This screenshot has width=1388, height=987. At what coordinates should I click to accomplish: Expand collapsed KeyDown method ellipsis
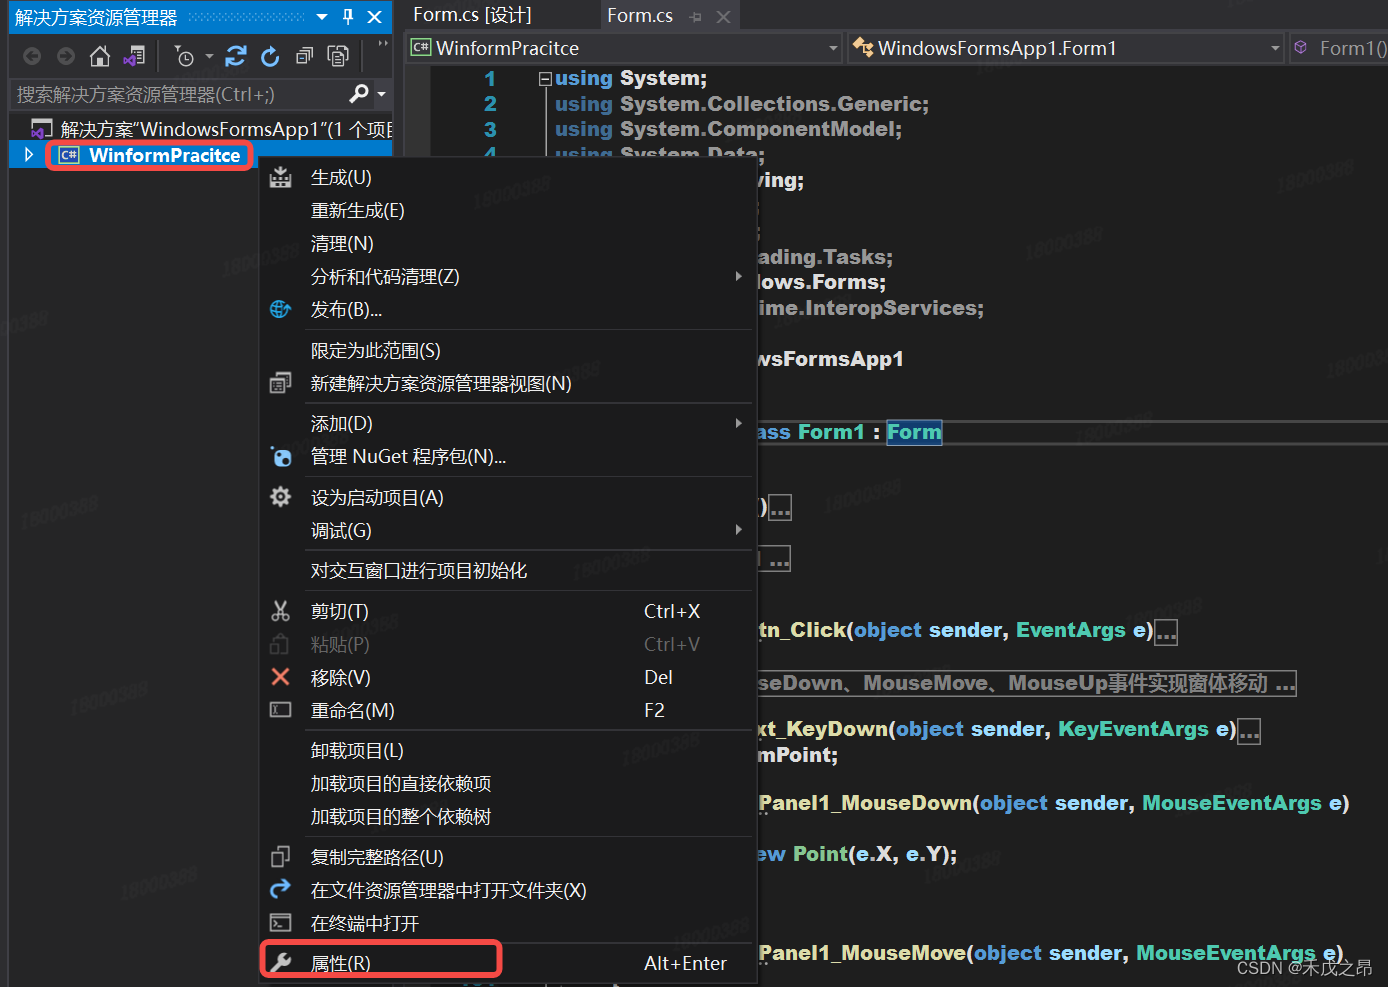pyautogui.click(x=1249, y=731)
